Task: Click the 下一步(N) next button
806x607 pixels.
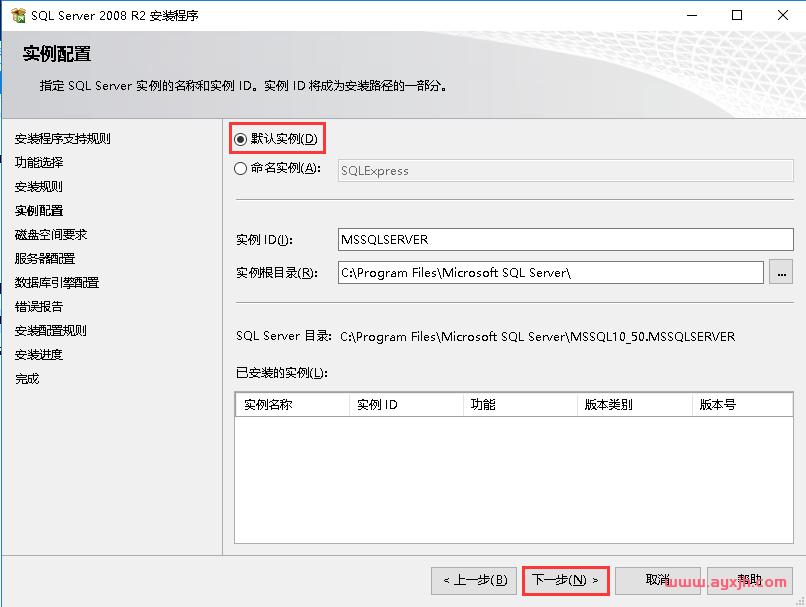Action: coord(565,581)
